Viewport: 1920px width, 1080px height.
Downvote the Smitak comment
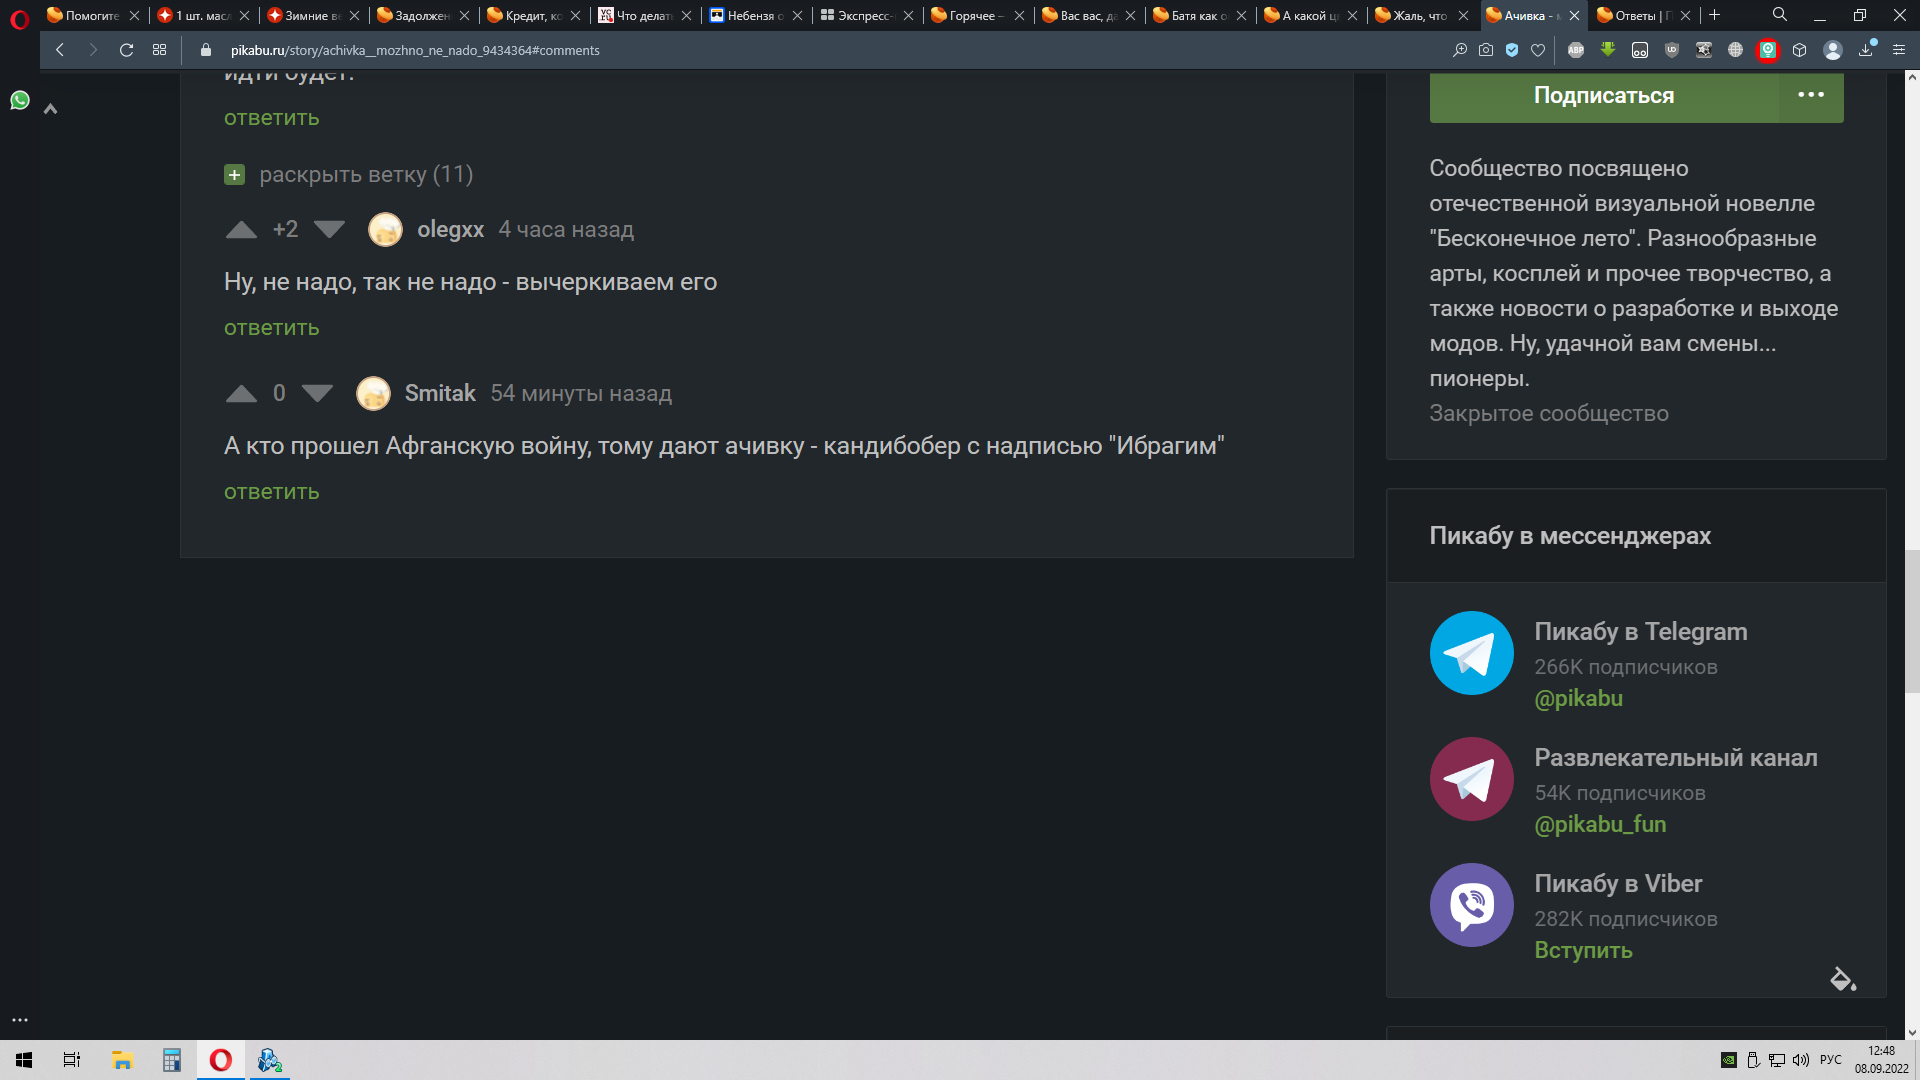tap(317, 393)
